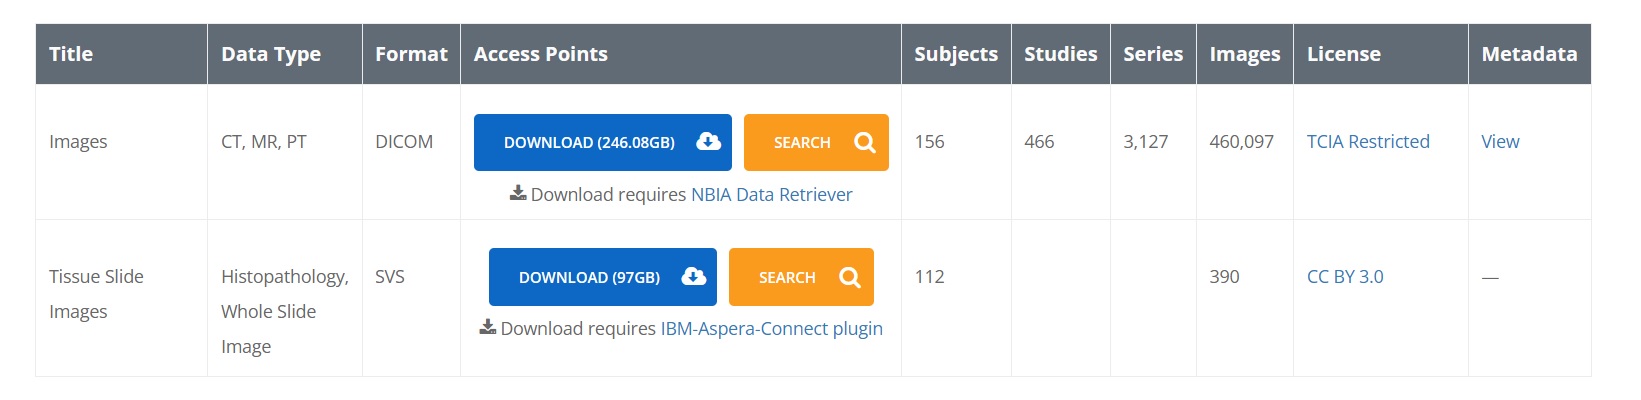Viewport: 1641px width, 400px height.
Task: Open the TCIA Restricted license link
Action: coord(1368,142)
